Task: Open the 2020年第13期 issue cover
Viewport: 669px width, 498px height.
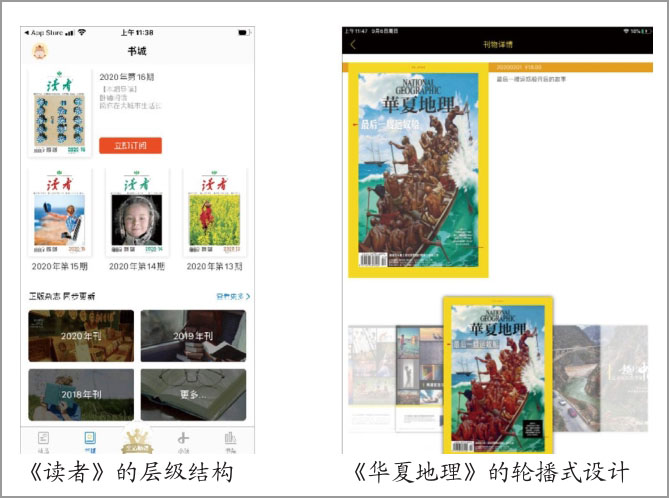Action: pyautogui.click(x=215, y=212)
